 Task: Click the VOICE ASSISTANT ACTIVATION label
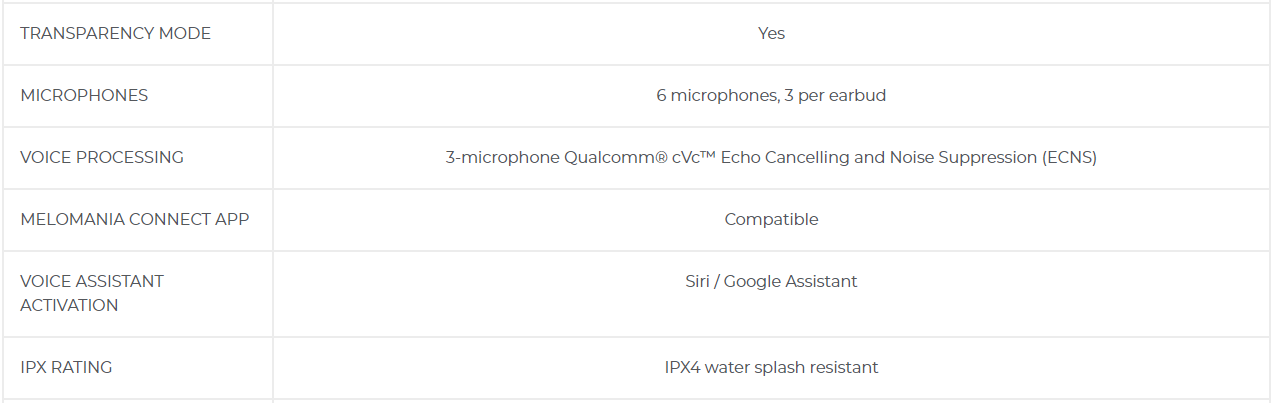coord(92,293)
